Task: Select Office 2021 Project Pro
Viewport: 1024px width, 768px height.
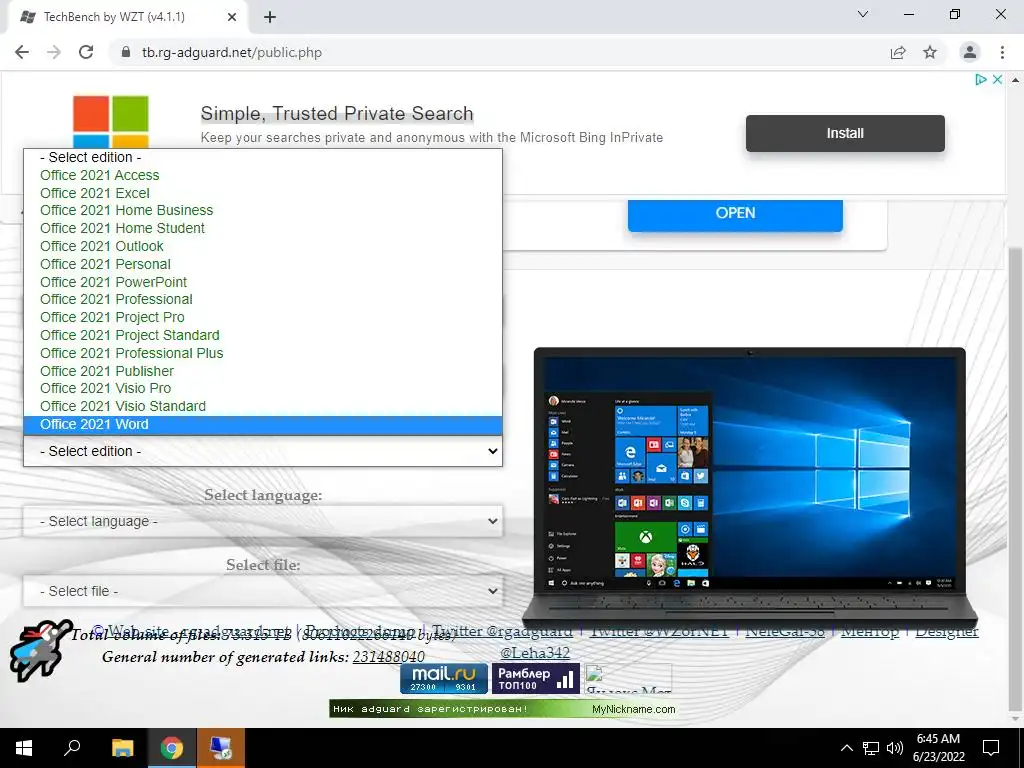Action: [263, 317]
